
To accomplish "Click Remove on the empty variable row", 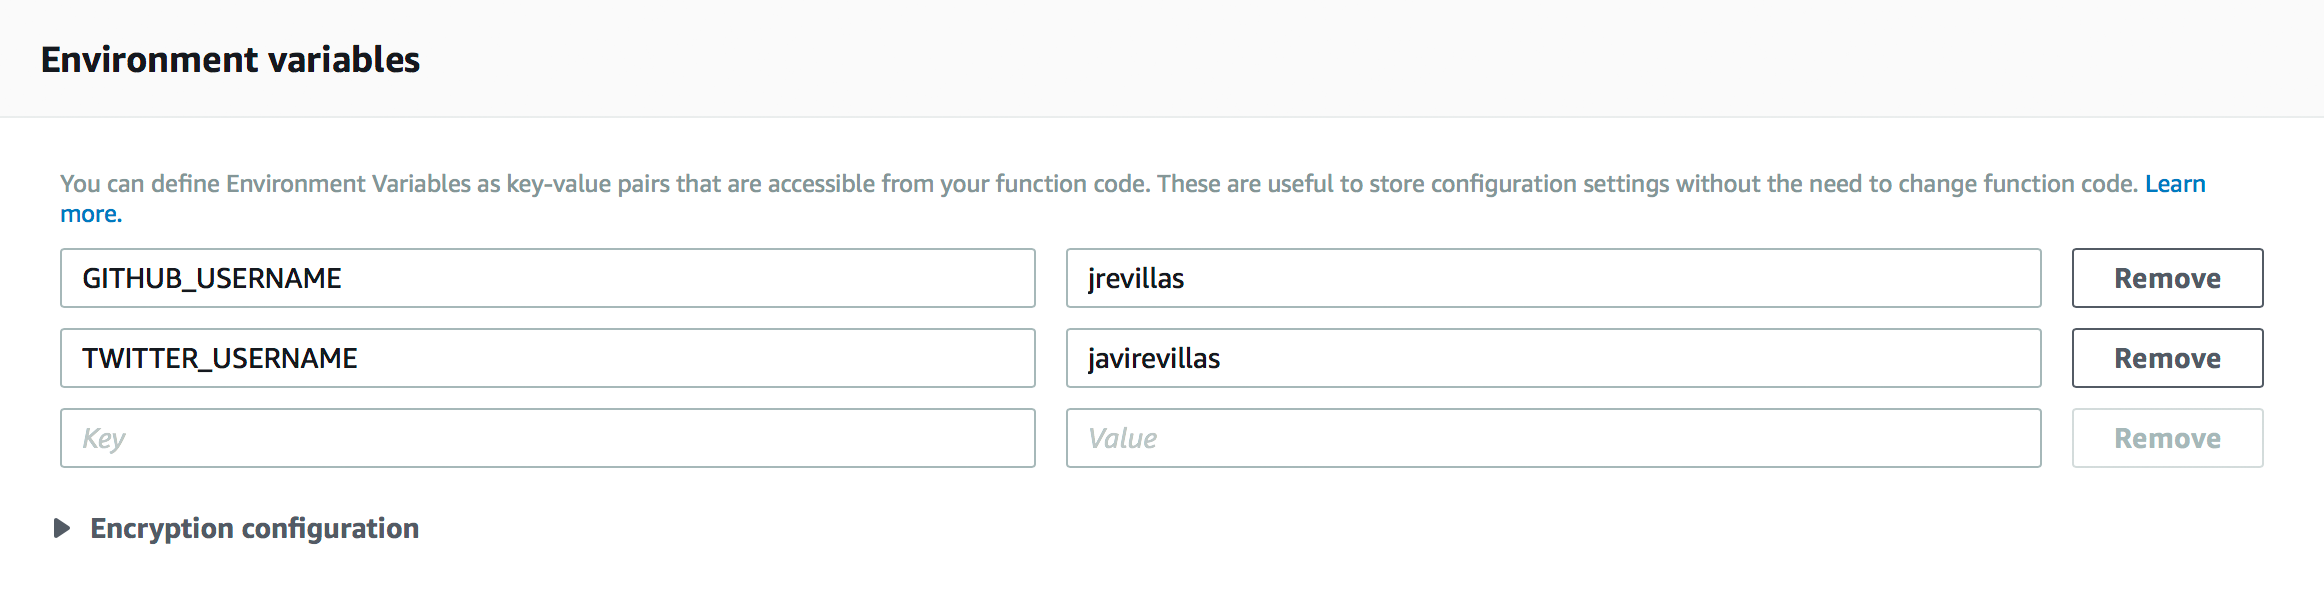I will [x=2166, y=438].
